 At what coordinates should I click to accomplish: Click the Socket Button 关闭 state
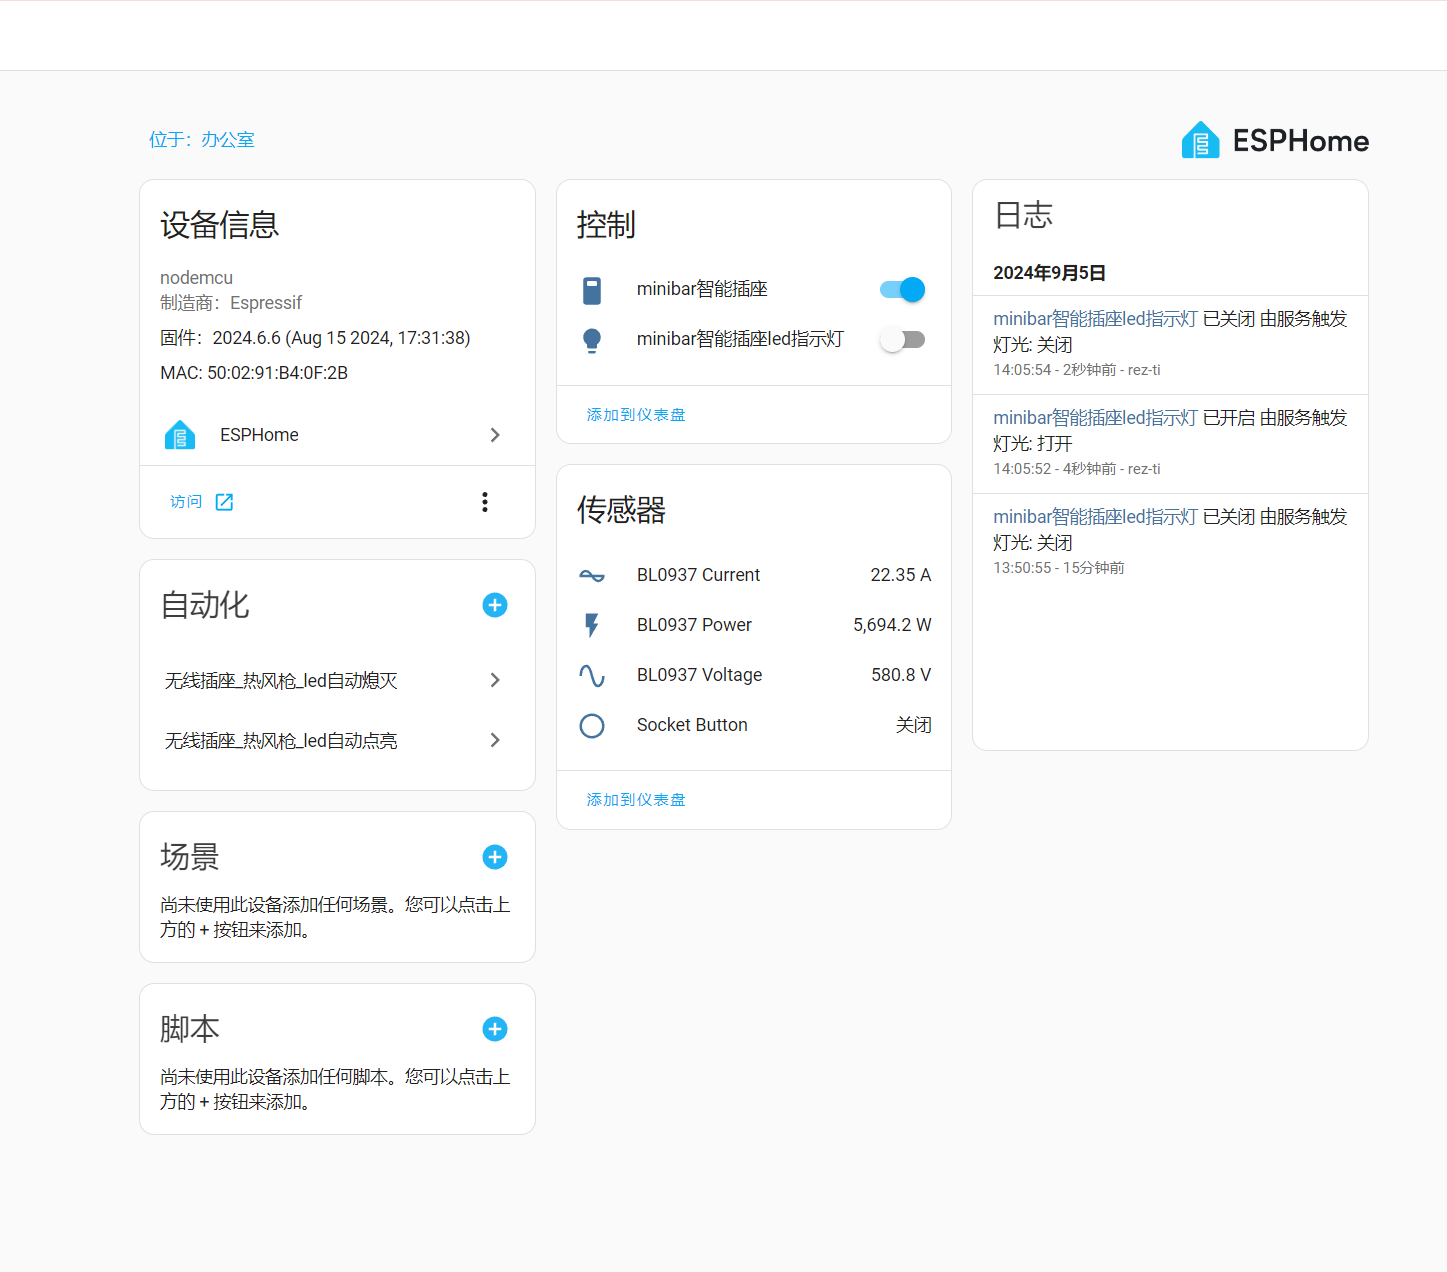click(x=914, y=725)
